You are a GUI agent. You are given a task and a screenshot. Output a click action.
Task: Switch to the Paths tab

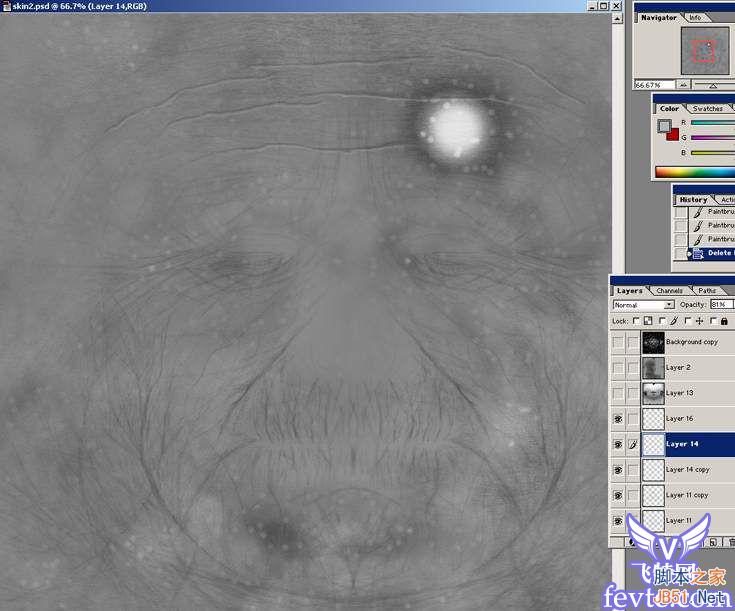[x=707, y=291]
